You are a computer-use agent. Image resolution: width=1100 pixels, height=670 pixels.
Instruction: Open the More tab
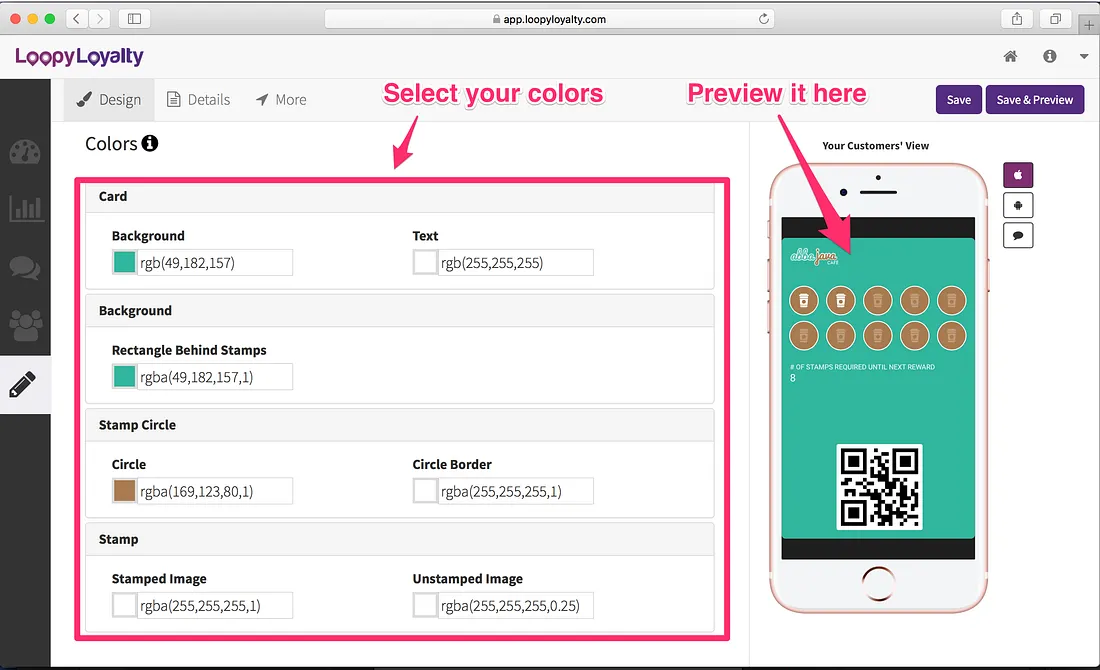[281, 100]
